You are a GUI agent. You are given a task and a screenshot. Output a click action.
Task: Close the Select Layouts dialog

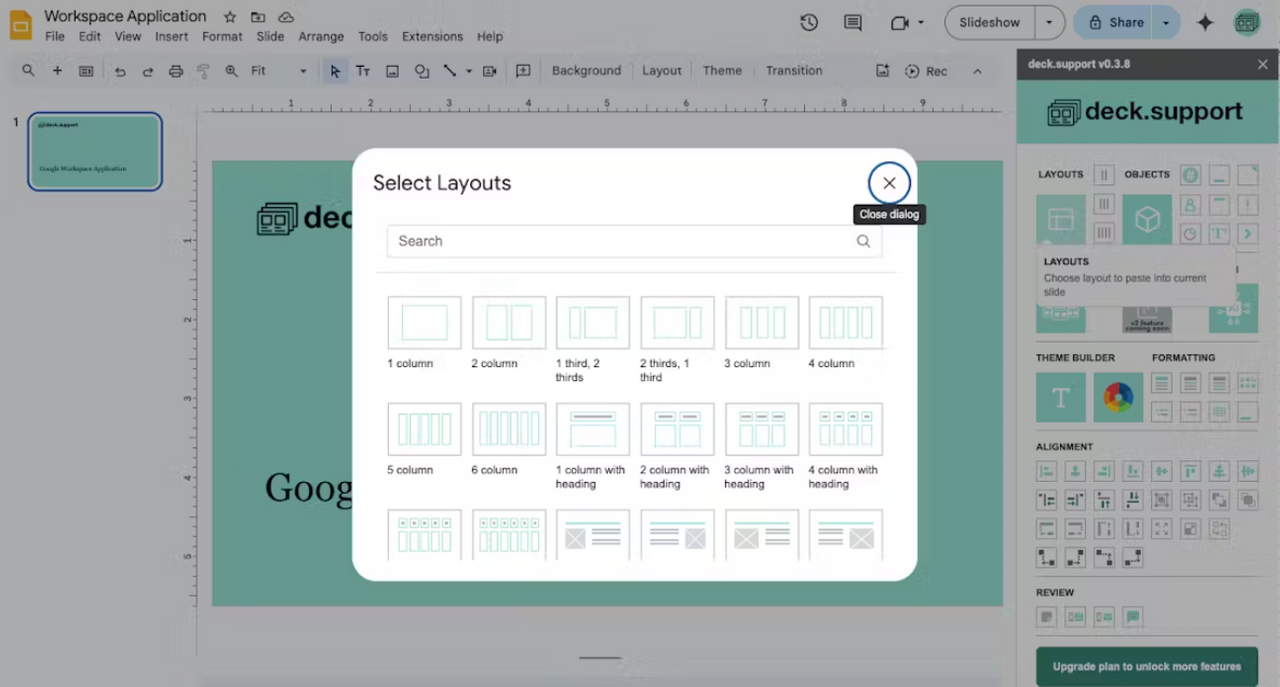pyautogui.click(x=889, y=183)
